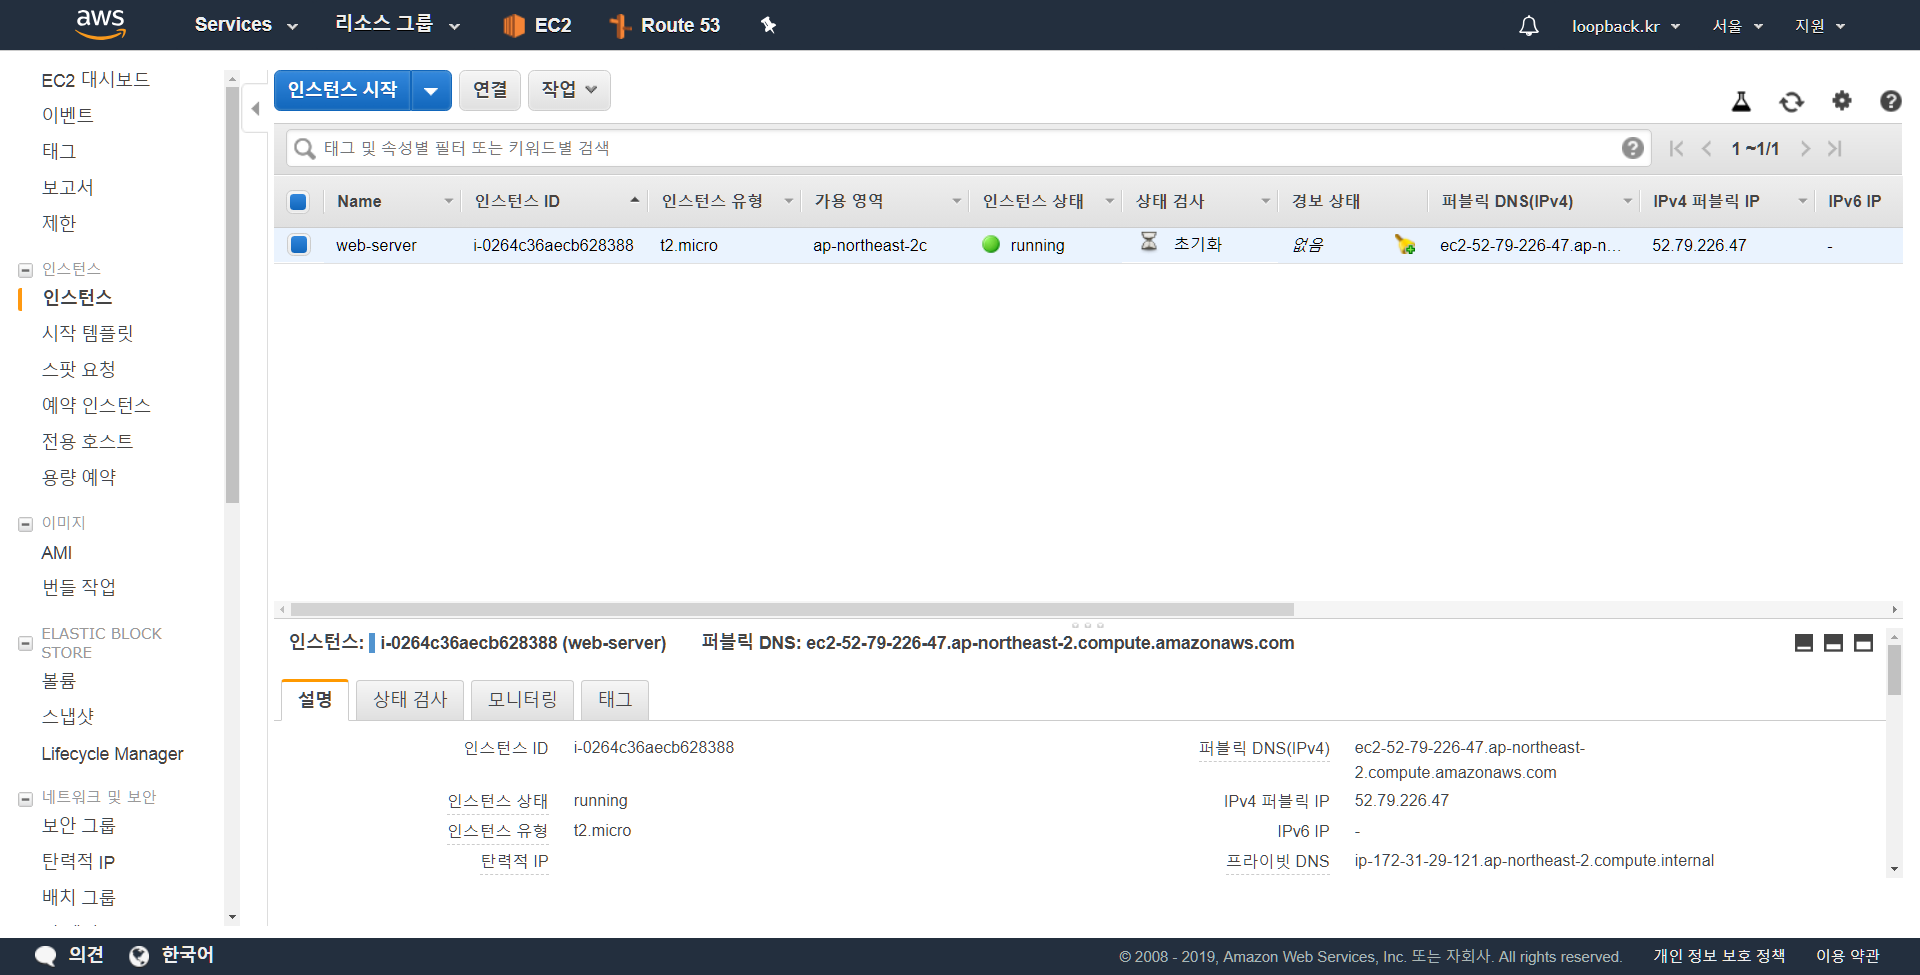Image resolution: width=1920 pixels, height=975 pixels.
Task: Go to last page of results
Action: [1835, 149]
